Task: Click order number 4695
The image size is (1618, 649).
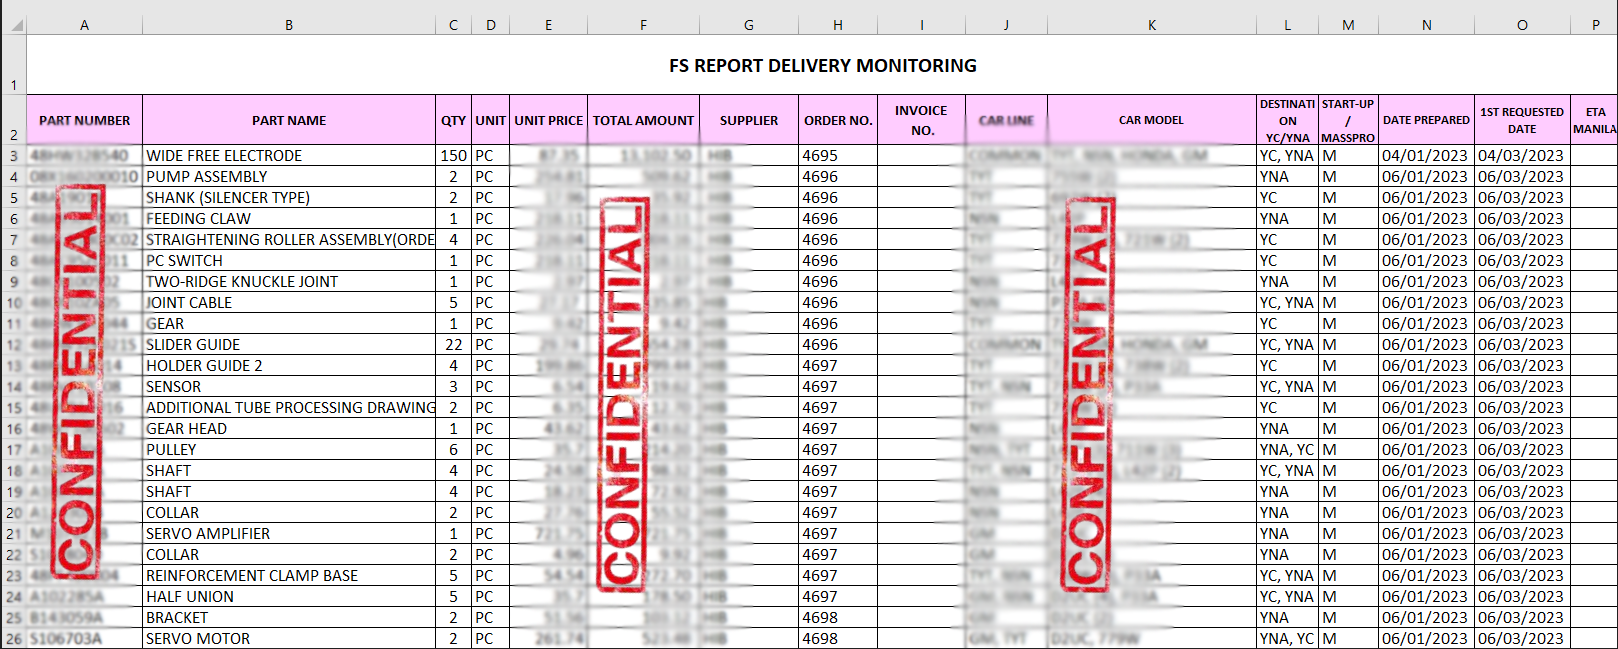Action: click(x=838, y=156)
